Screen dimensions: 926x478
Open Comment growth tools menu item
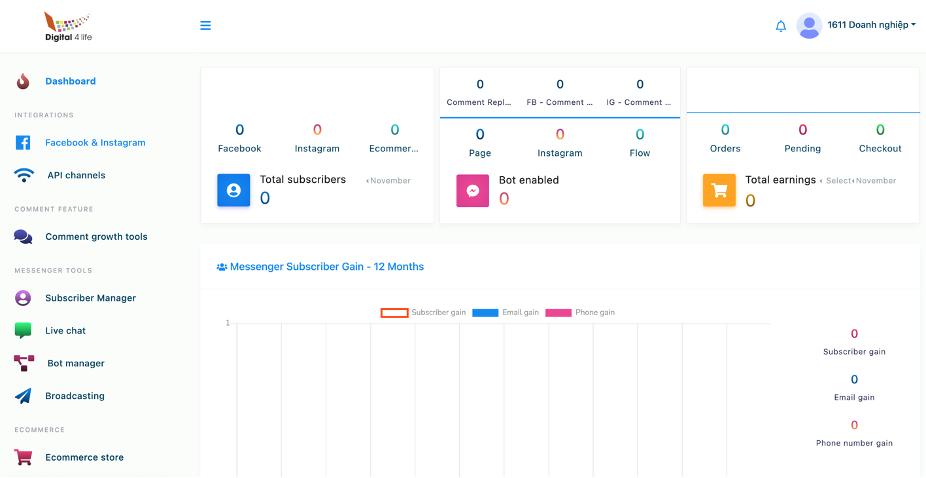coord(96,237)
